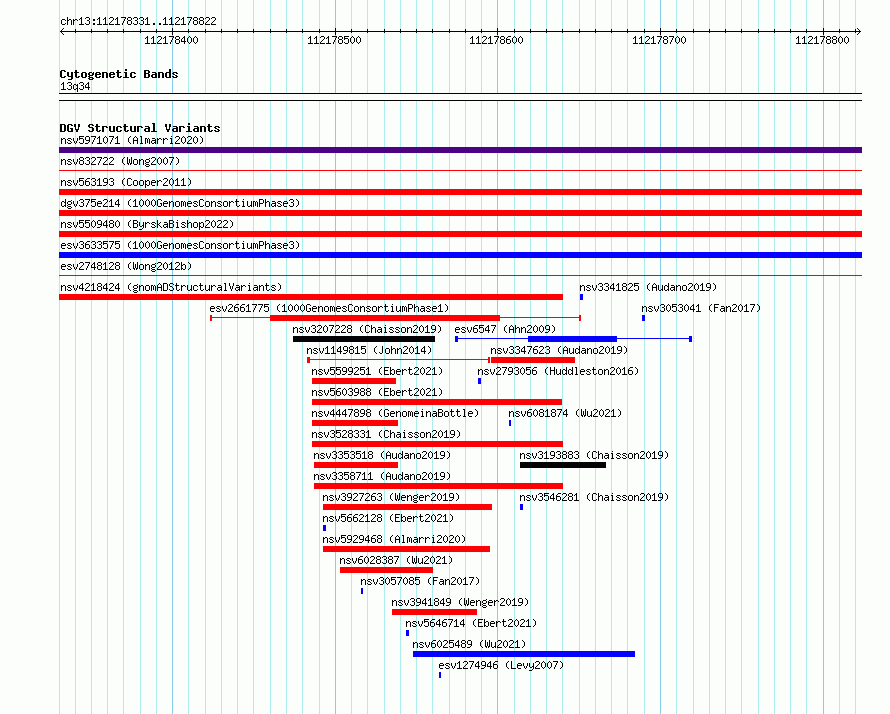Click the 112178600 ruler position
The width and height of the screenshot is (890, 714).
pos(496,40)
